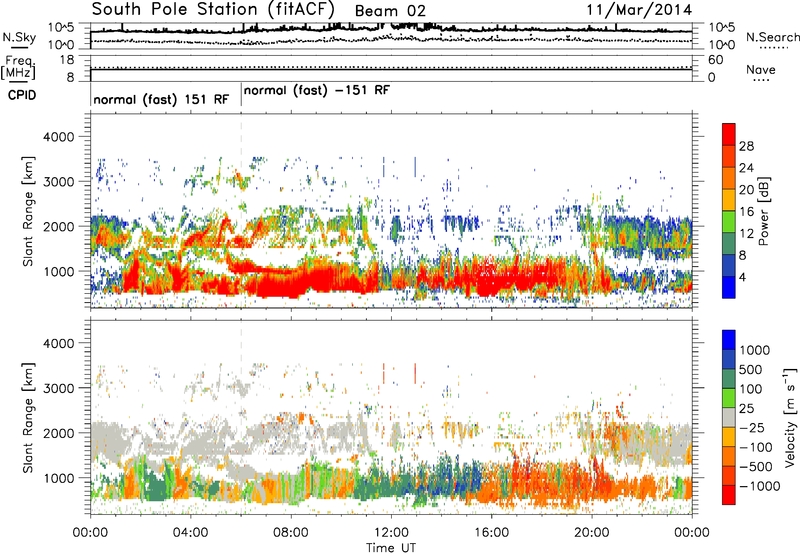Pick dark green 100–500 velocity colorbar segment
This screenshot has width=800, height=554.
pos(729,379)
